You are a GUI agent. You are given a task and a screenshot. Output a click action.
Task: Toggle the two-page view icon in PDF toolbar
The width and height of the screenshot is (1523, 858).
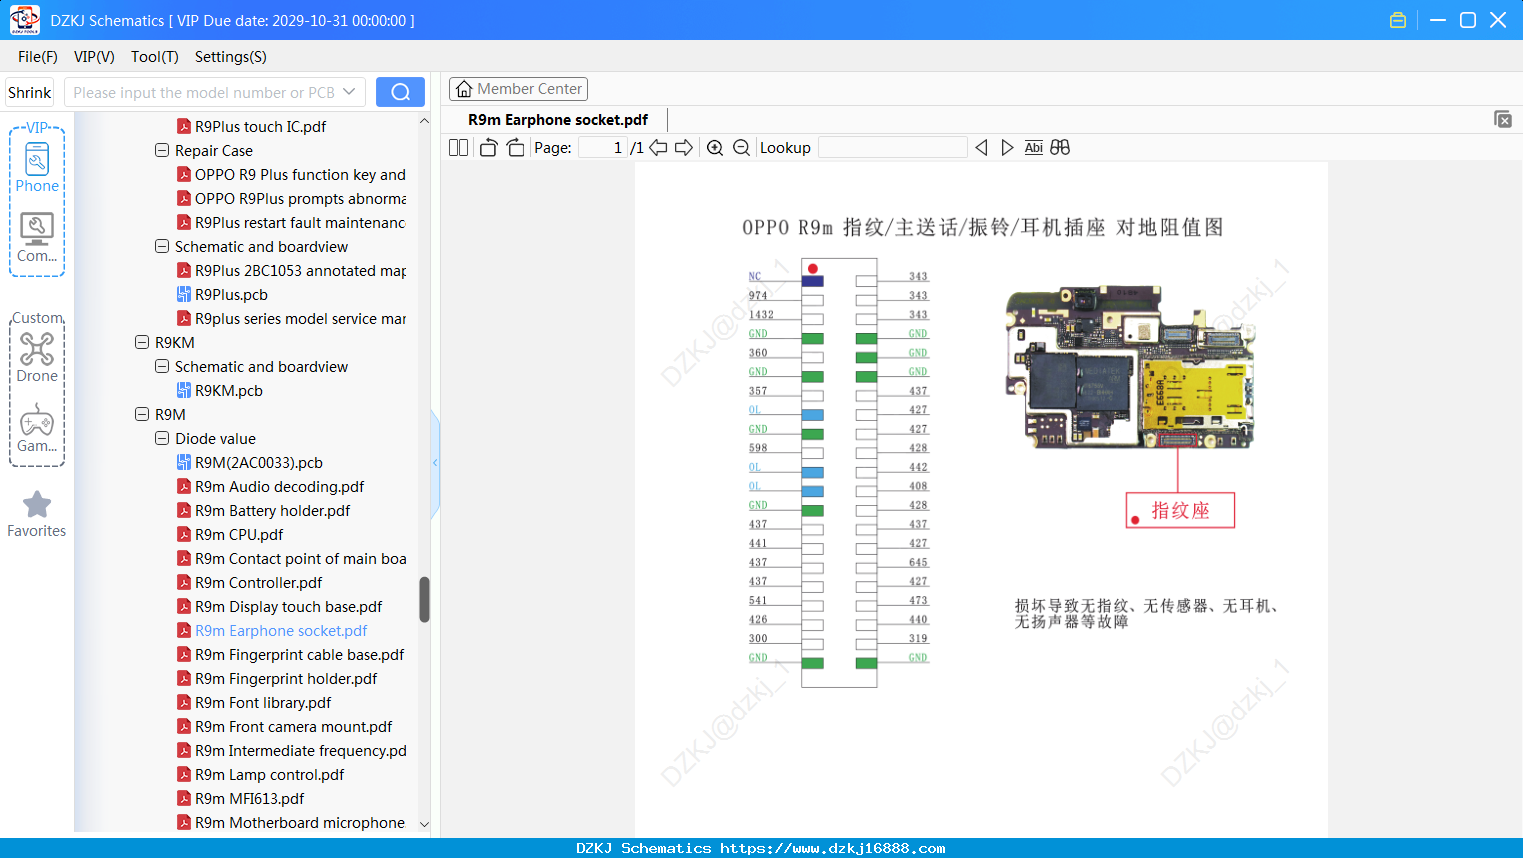click(x=458, y=148)
